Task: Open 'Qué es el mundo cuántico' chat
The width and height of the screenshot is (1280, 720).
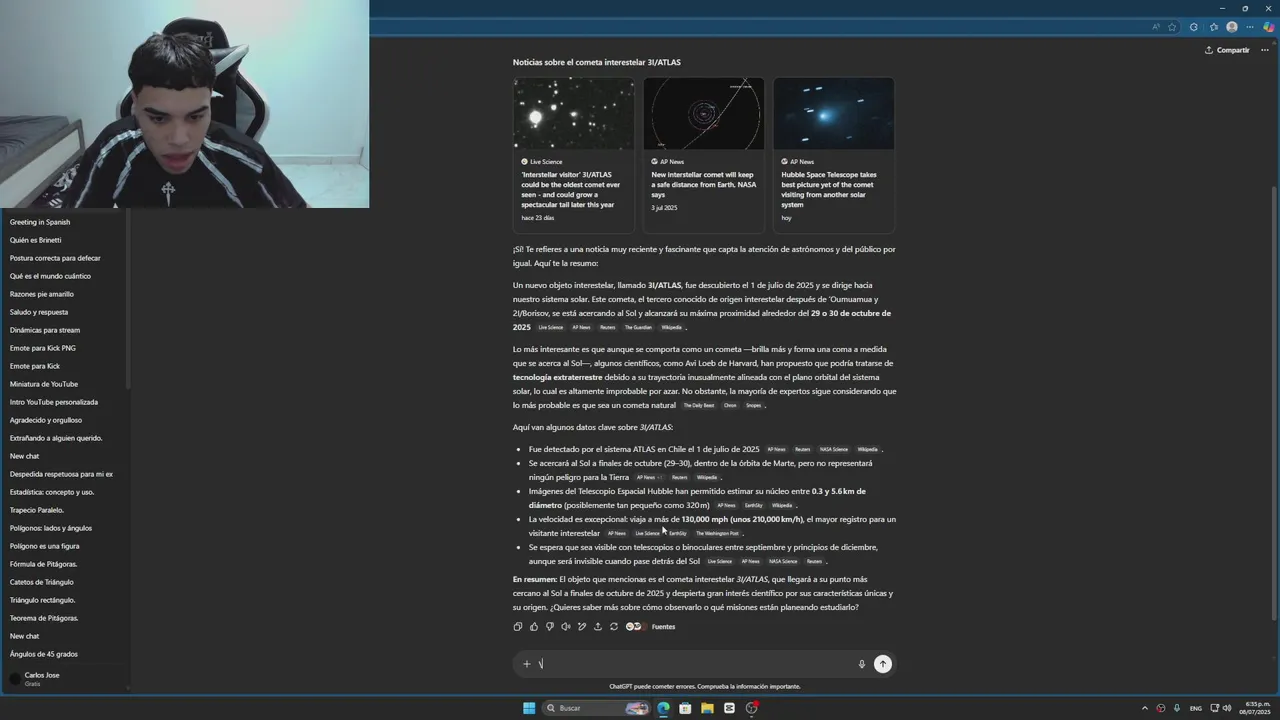Action: pos(50,276)
